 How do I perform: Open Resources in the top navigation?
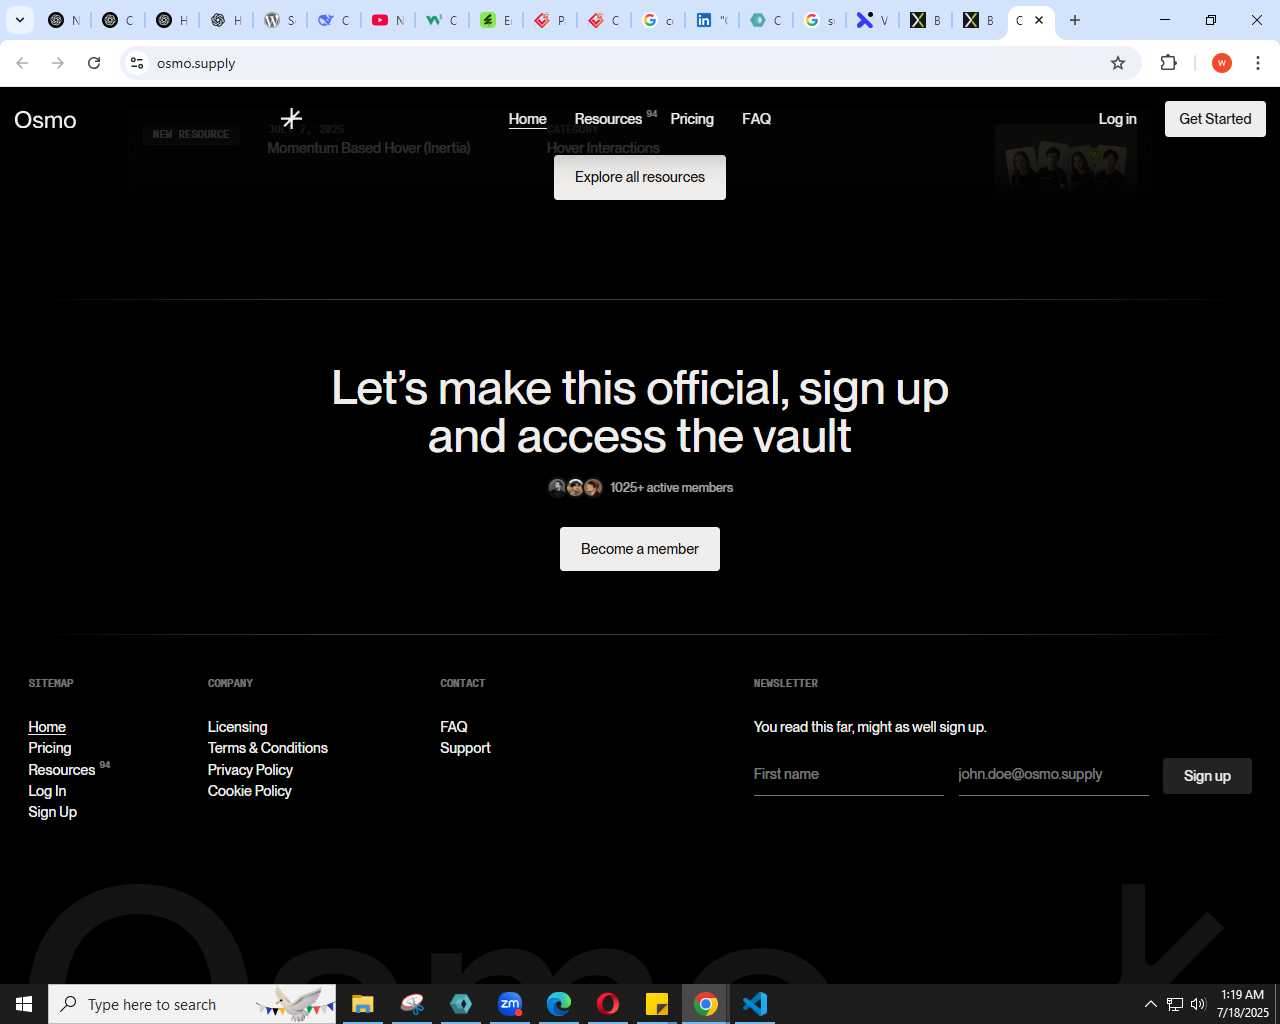tap(608, 119)
